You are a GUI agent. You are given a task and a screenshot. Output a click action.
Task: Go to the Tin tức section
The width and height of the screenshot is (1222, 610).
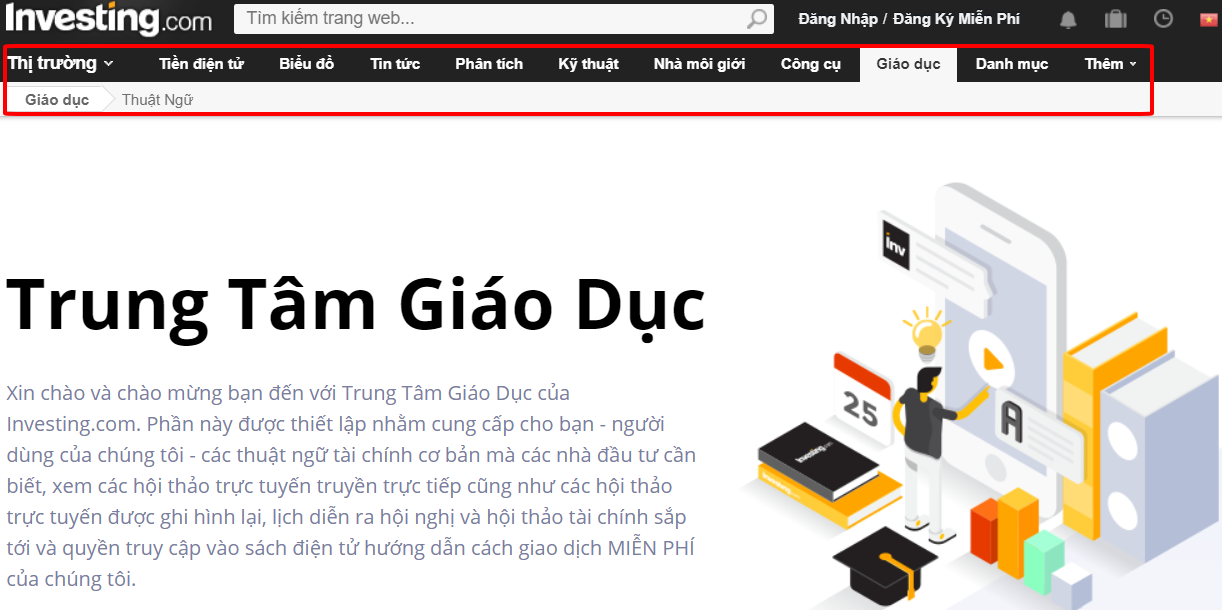[395, 64]
